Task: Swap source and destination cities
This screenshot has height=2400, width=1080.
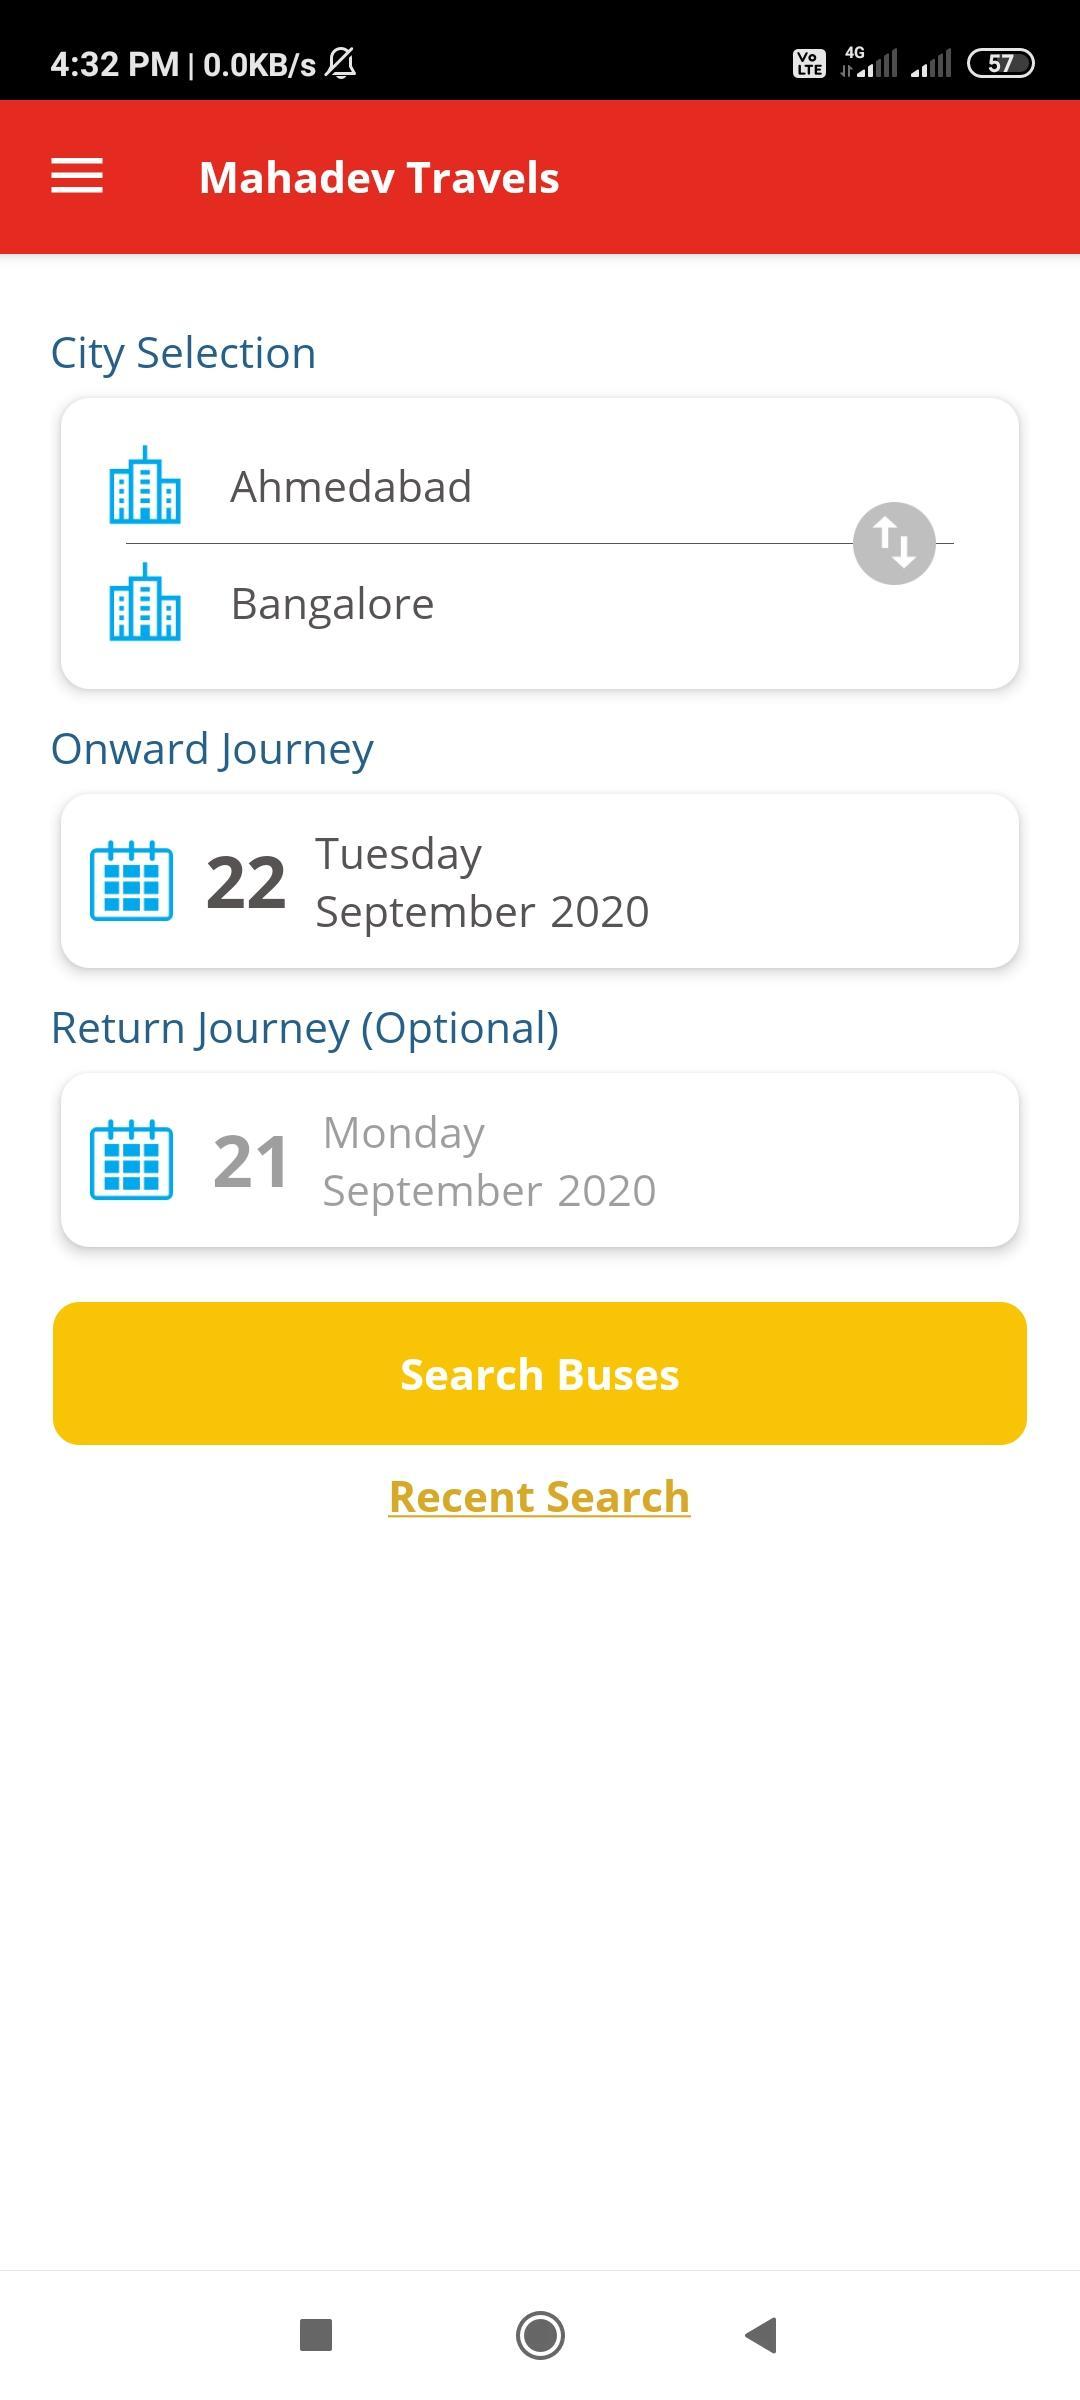Action: tap(894, 543)
